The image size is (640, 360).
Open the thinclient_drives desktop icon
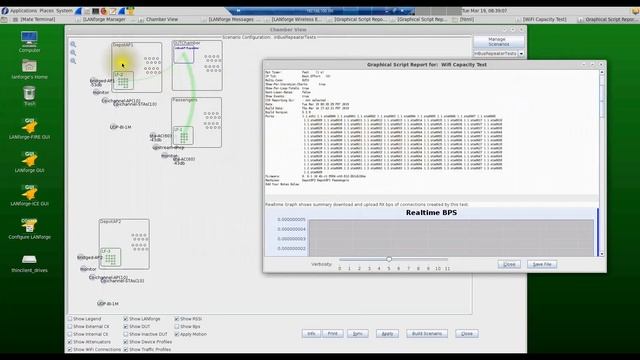29,263
